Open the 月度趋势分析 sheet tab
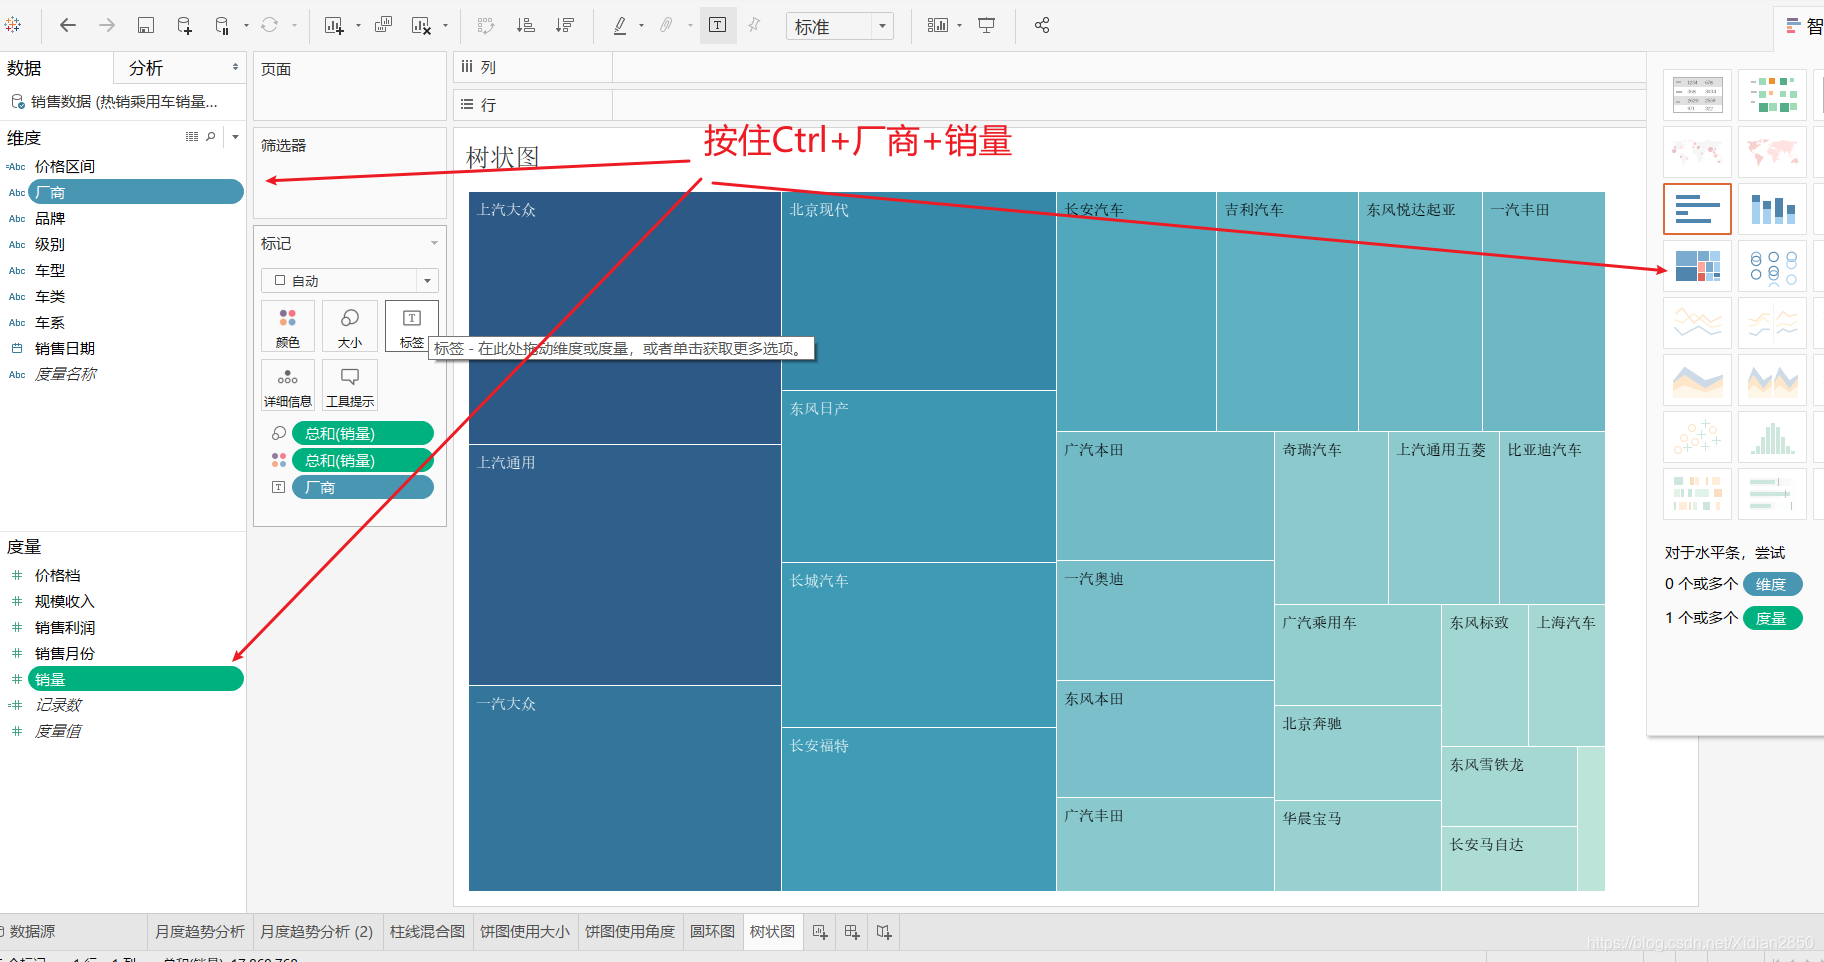This screenshot has height=962, width=1824. click(200, 931)
